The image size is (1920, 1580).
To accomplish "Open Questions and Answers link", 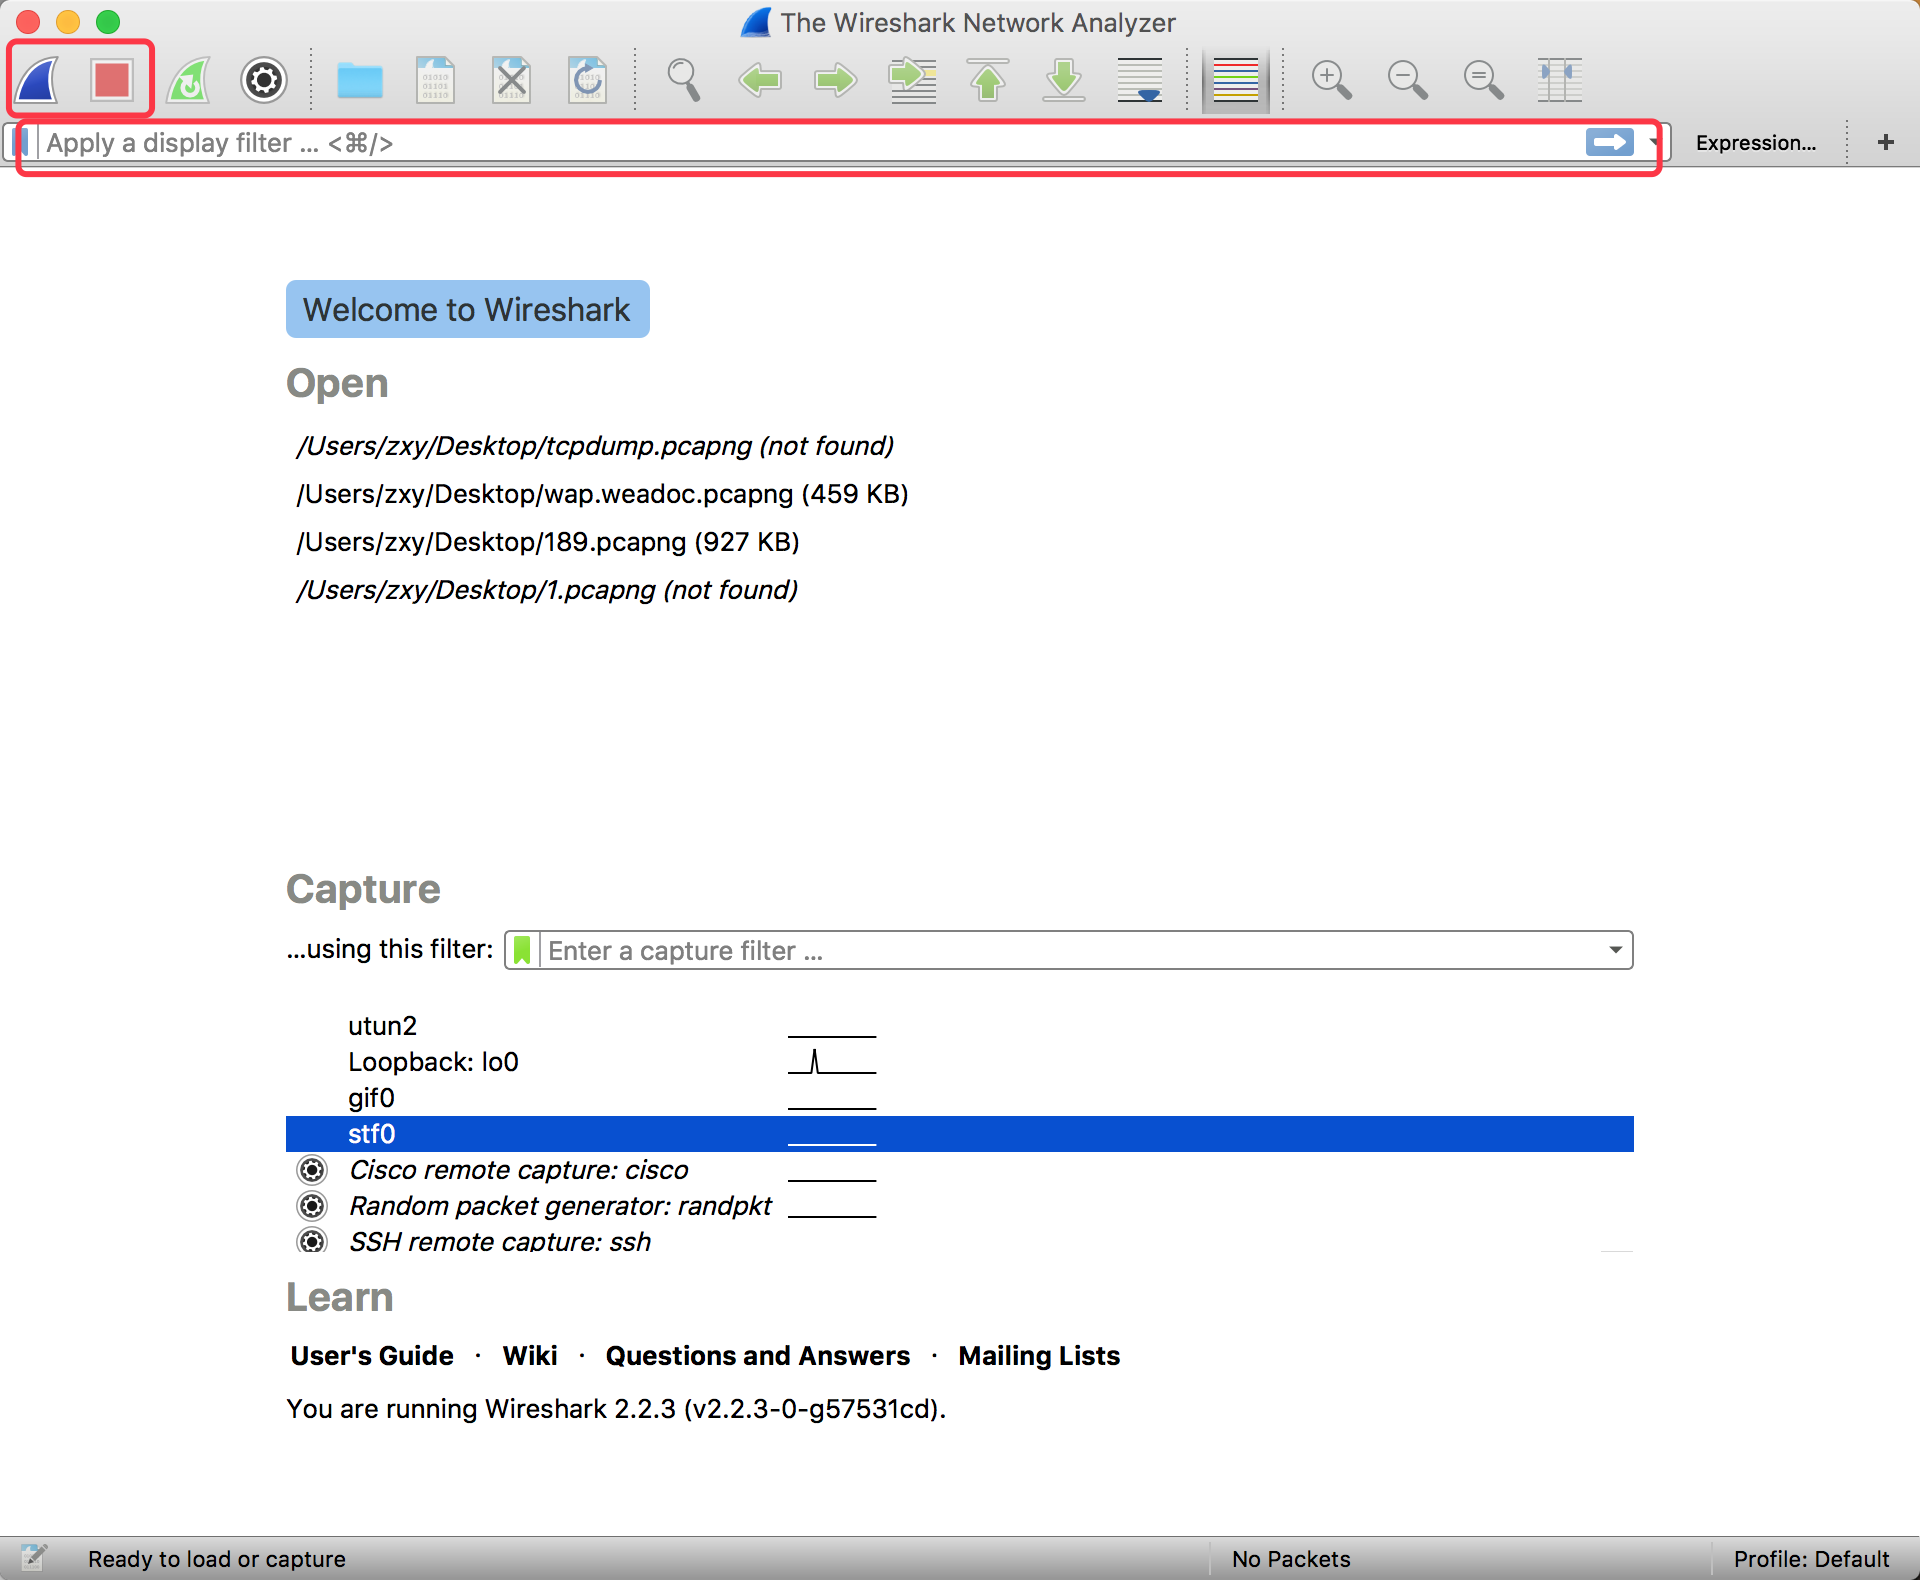I will click(x=758, y=1356).
